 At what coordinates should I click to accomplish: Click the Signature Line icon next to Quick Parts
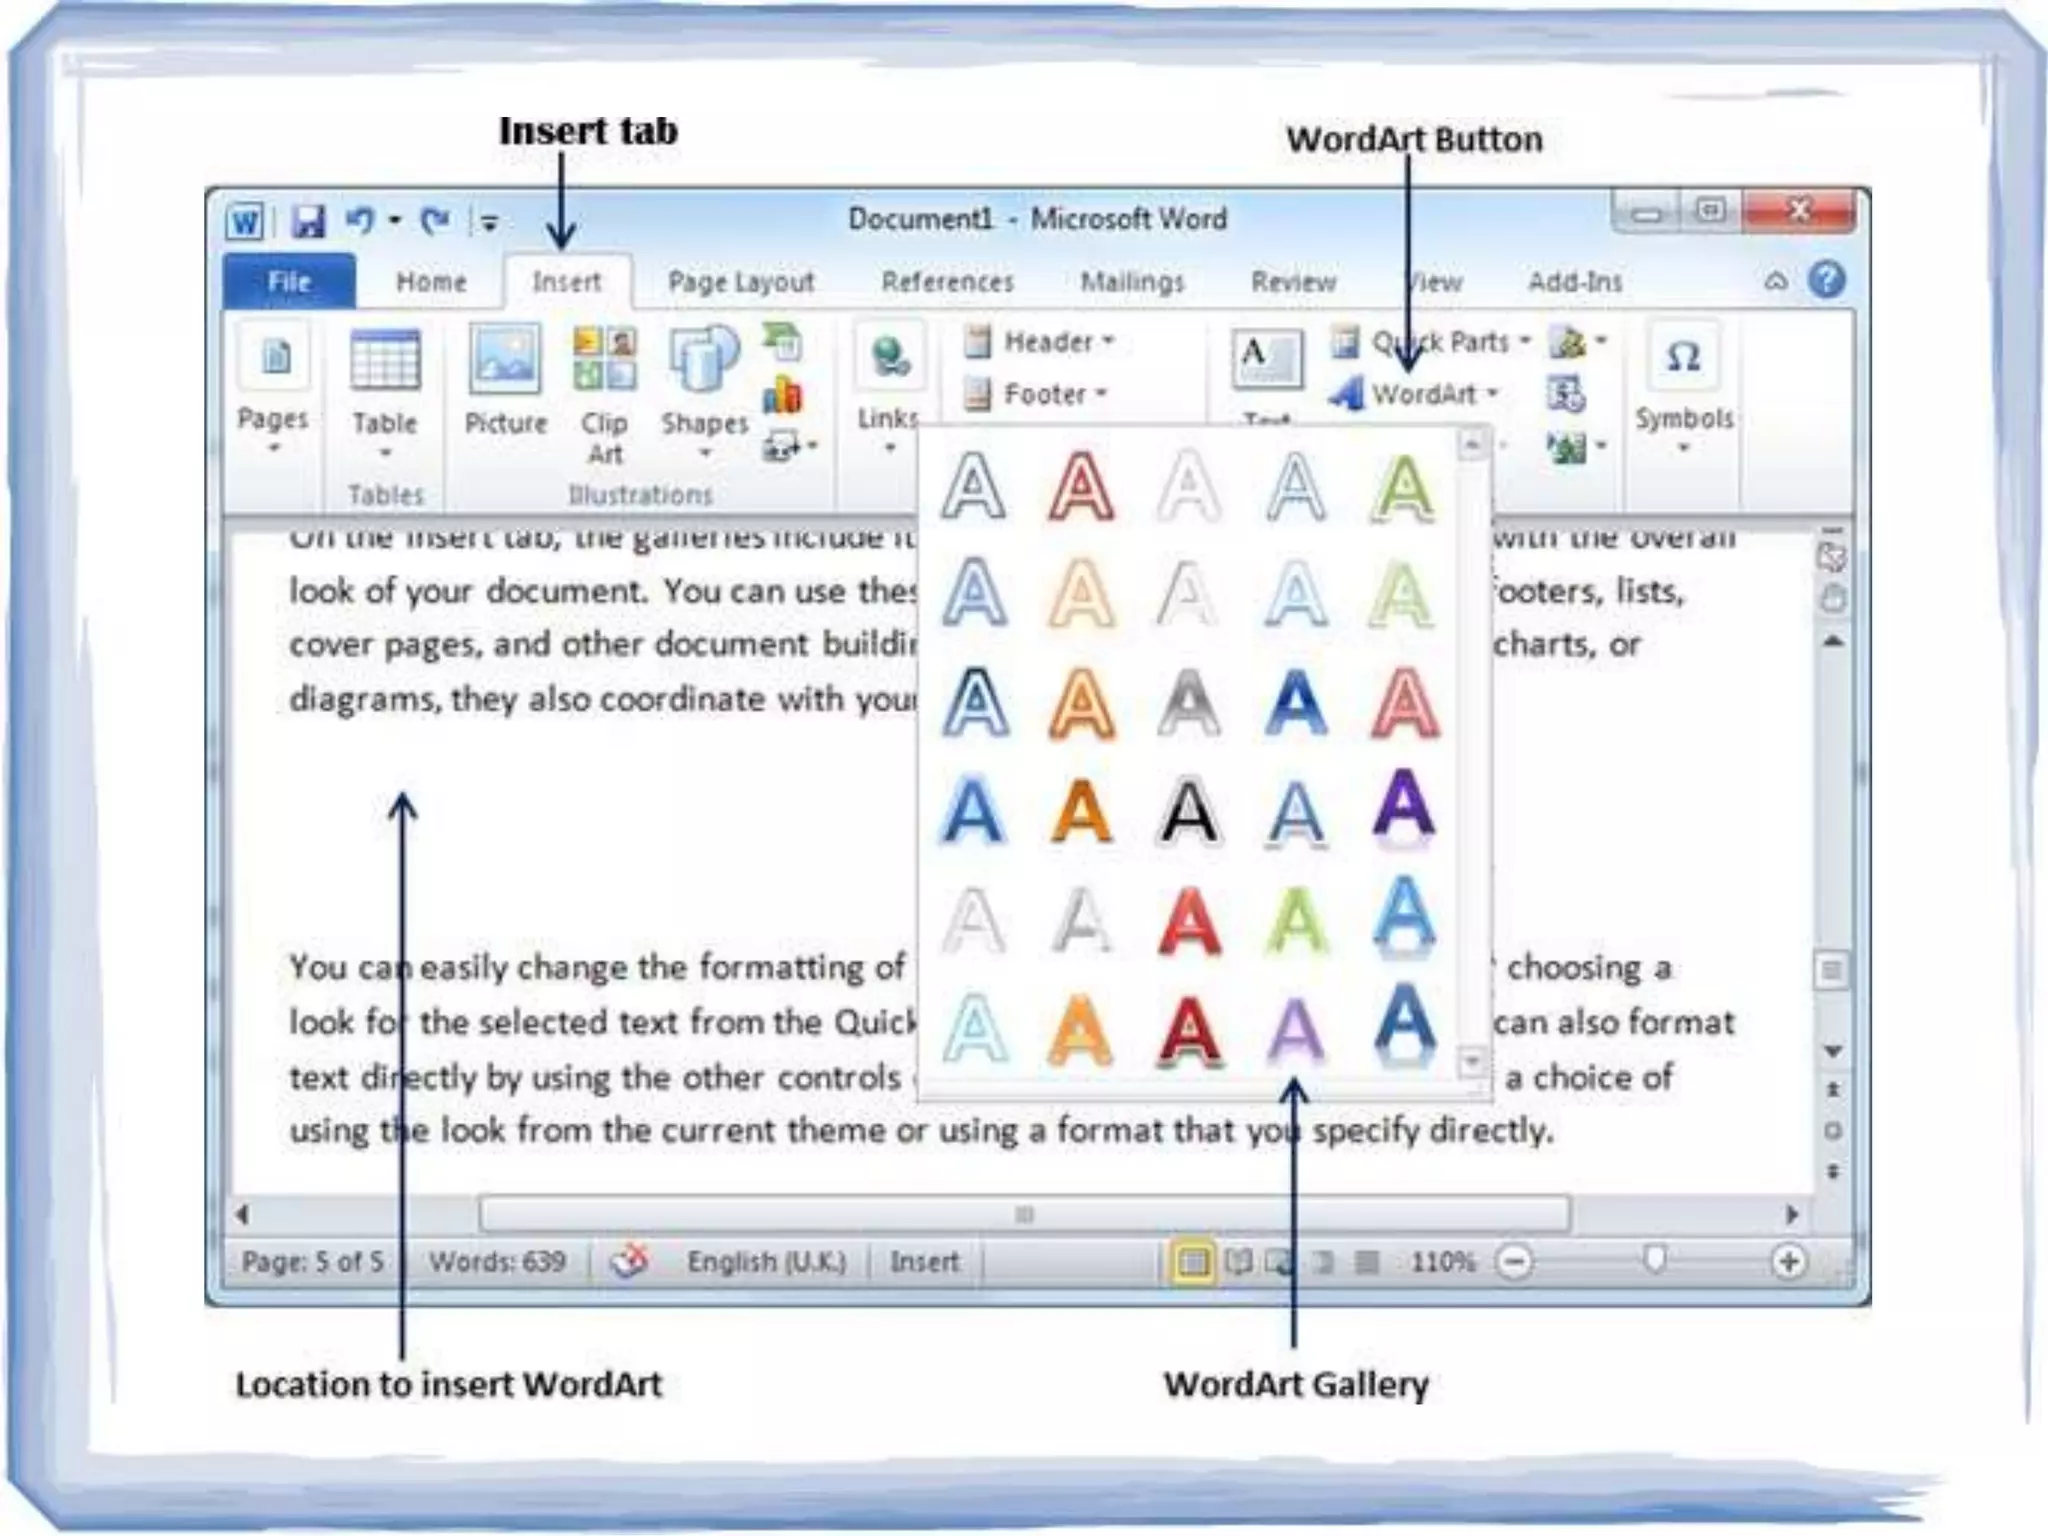point(1568,343)
